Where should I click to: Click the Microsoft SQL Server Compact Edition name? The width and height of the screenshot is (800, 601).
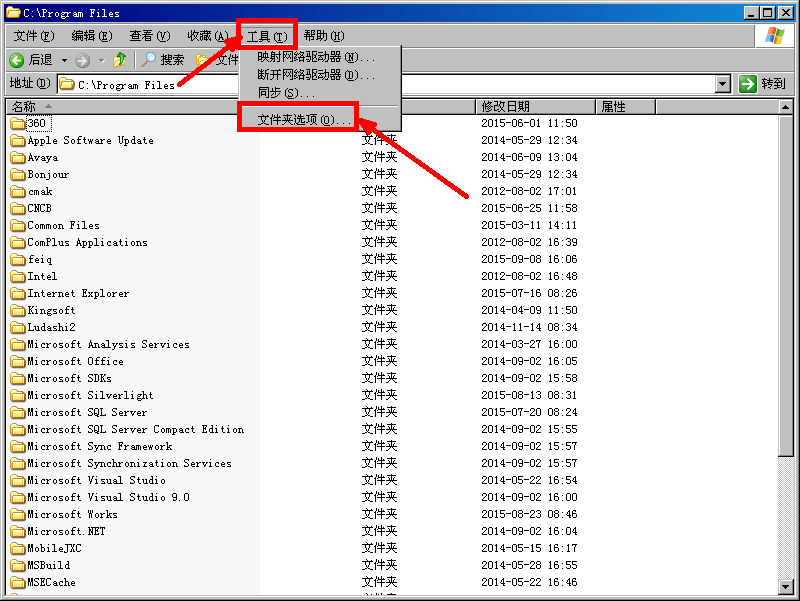pos(136,429)
